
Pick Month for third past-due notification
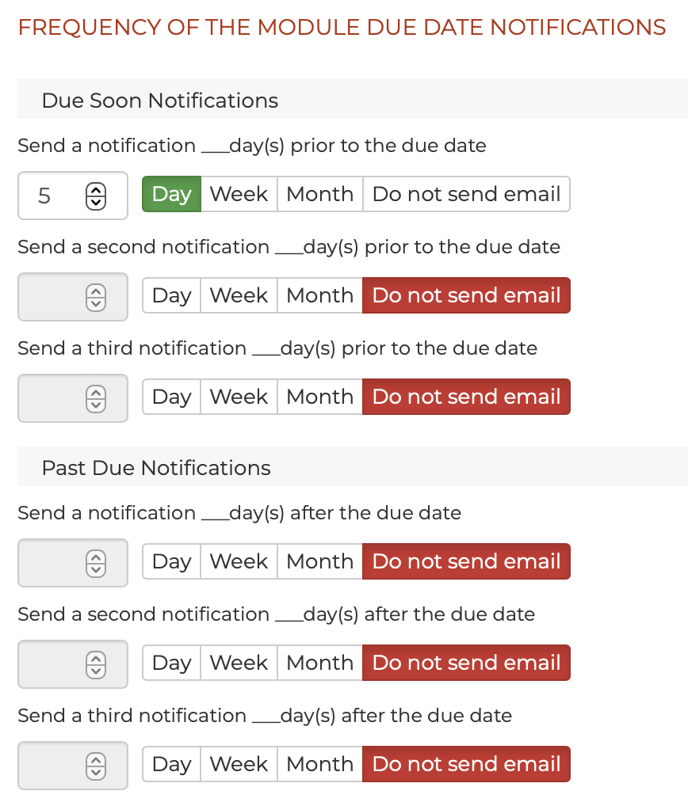click(319, 763)
